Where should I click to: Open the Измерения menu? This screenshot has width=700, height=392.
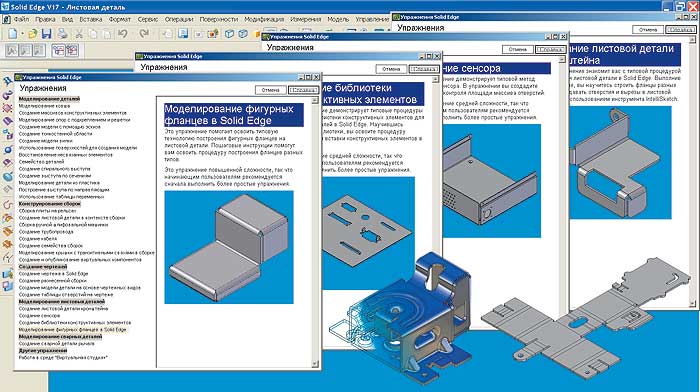[306, 20]
